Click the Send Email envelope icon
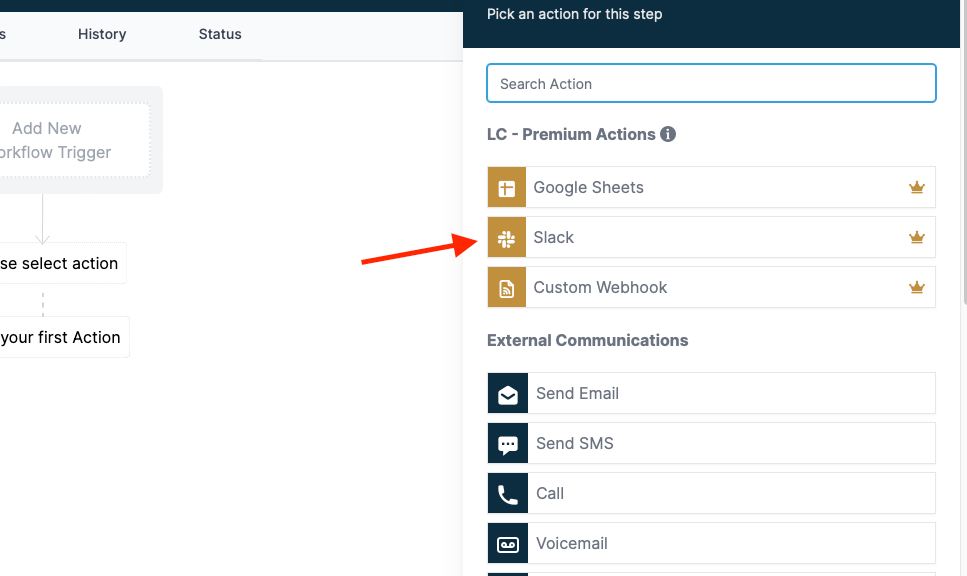This screenshot has height=576, width=967. pos(508,393)
